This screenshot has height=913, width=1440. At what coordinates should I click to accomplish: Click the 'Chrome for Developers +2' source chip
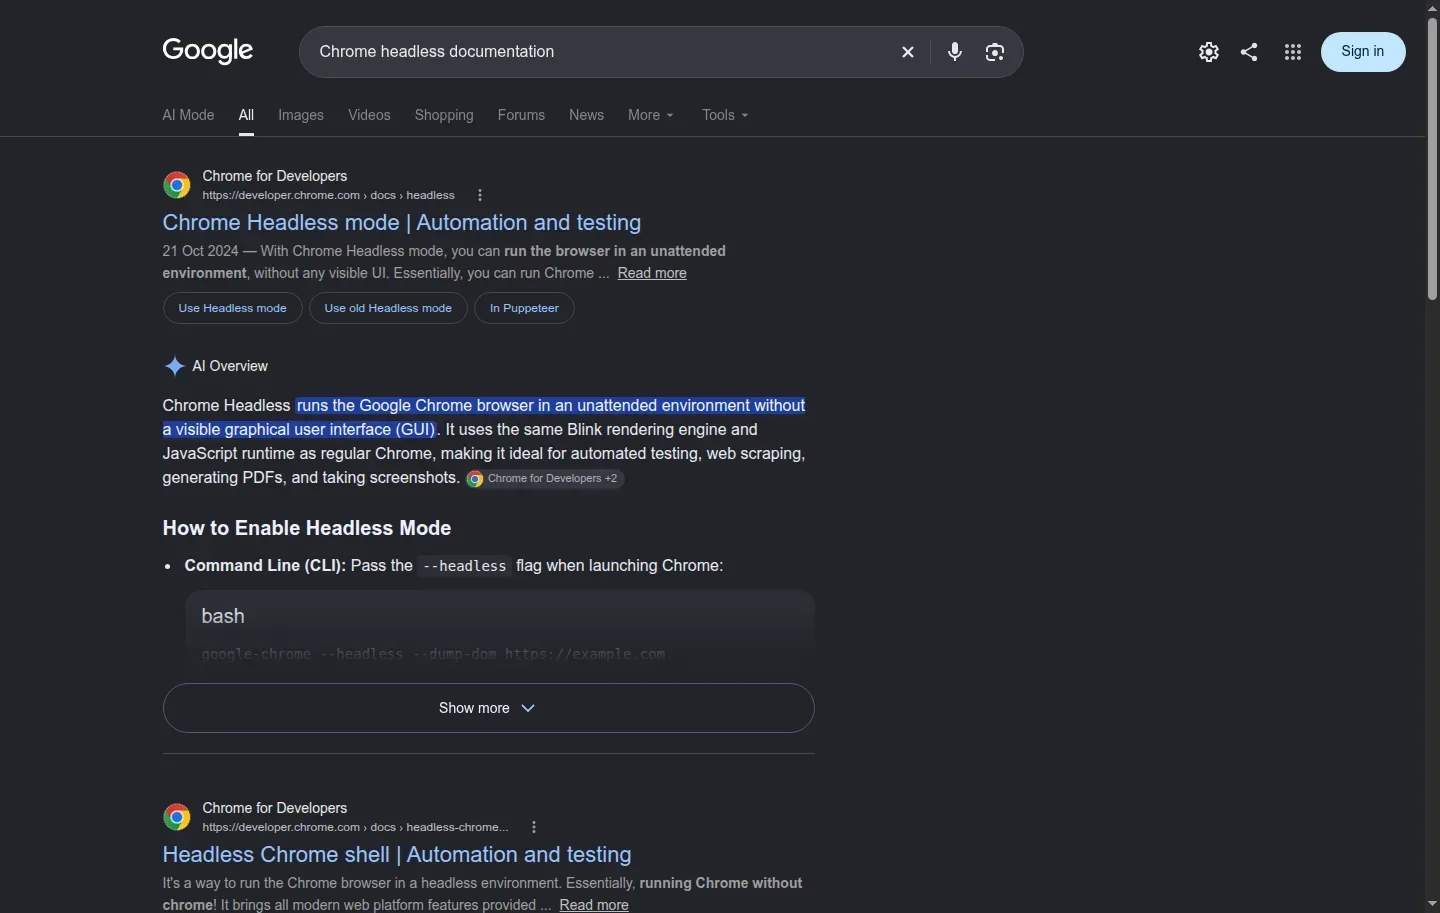(545, 479)
